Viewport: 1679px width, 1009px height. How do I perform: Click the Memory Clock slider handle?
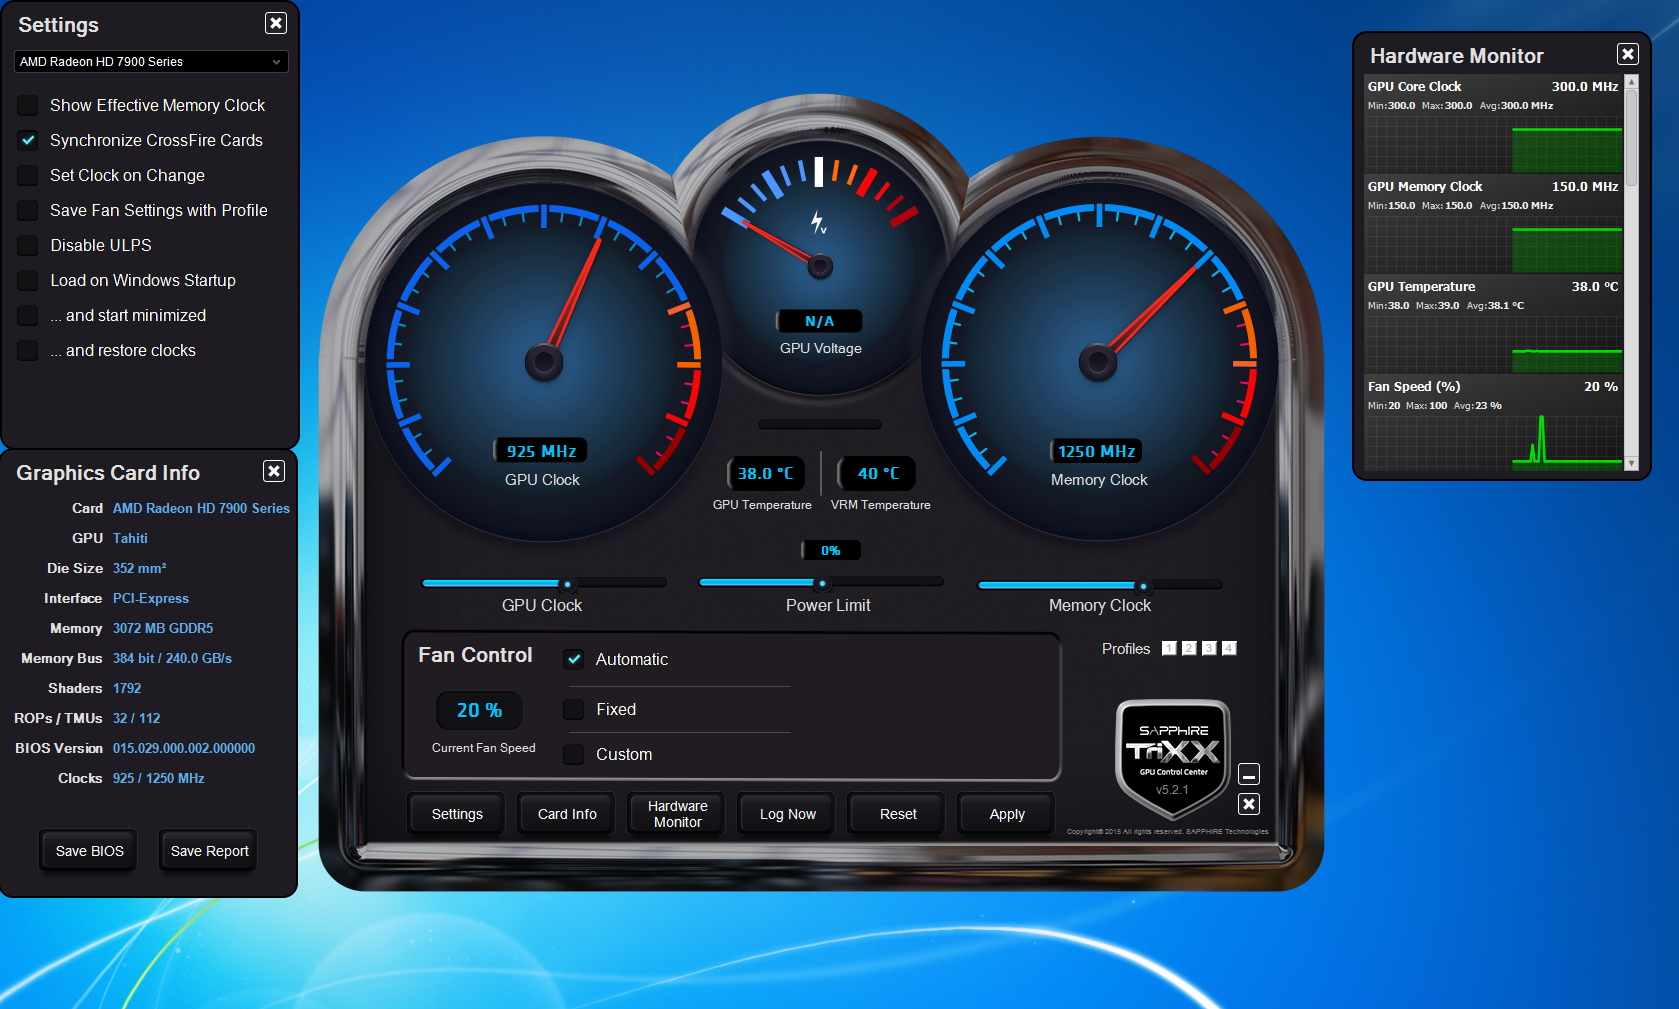[1143, 586]
